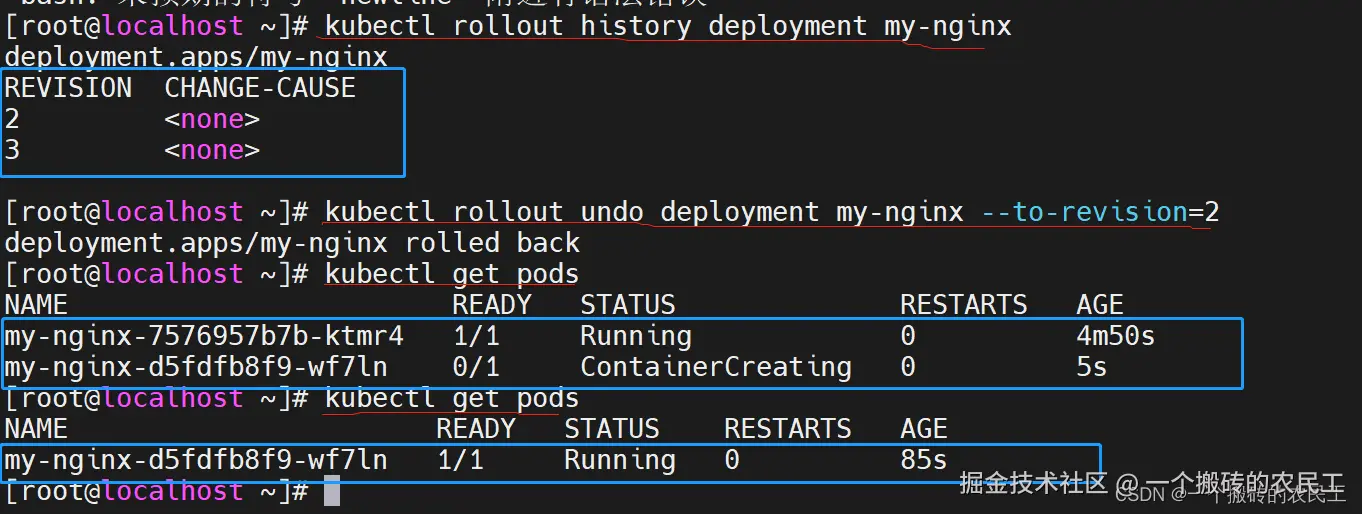Viewport: 1362px width, 514px height.
Task: Click "1/1" in the ktmr4 pod row
Action: click(x=476, y=336)
